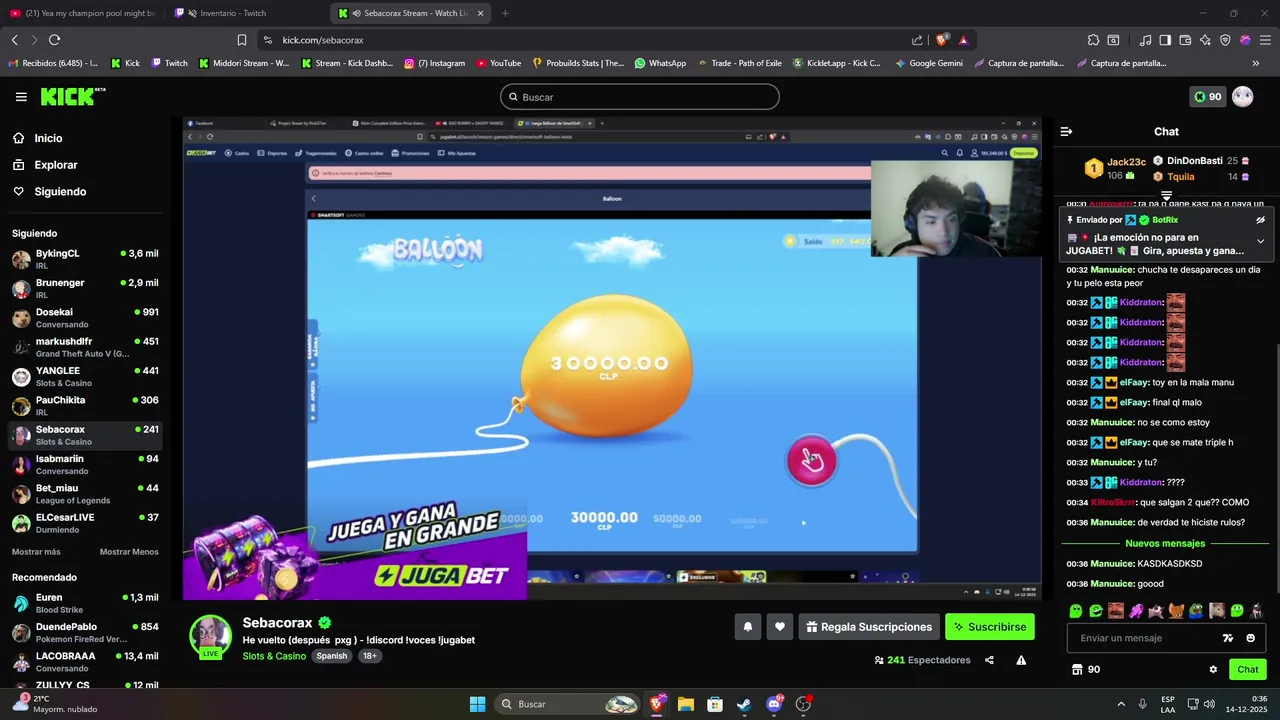The width and height of the screenshot is (1280, 720).
Task: Open BykingCL channel in followed list
Action: click(x=85, y=259)
